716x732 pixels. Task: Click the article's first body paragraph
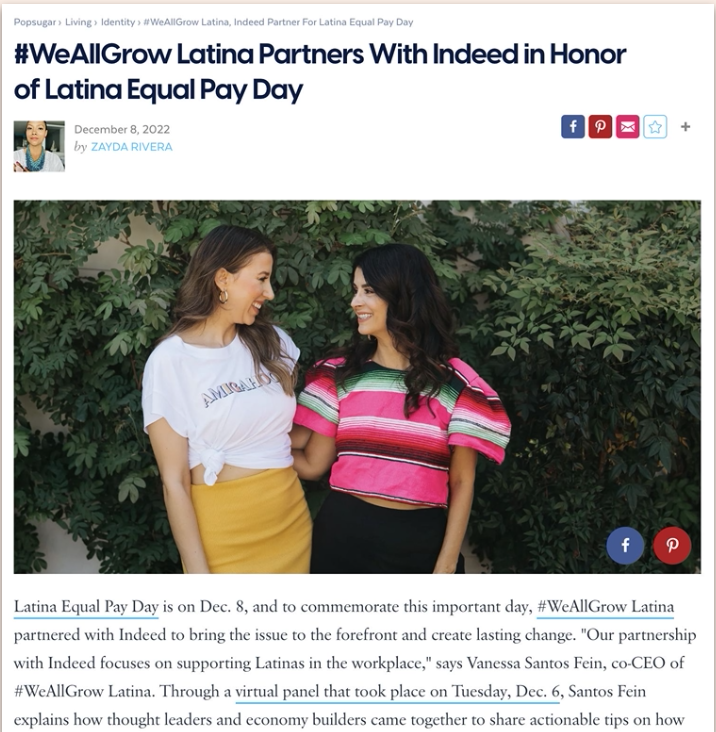(355, 663)
